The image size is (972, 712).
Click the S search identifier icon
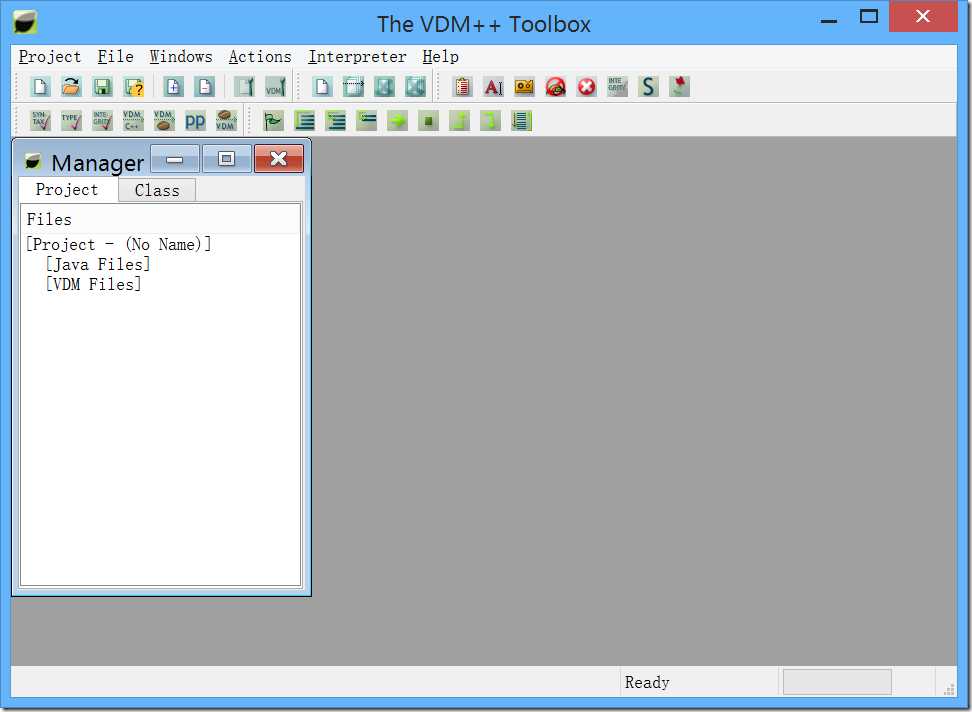coord(648,87)
